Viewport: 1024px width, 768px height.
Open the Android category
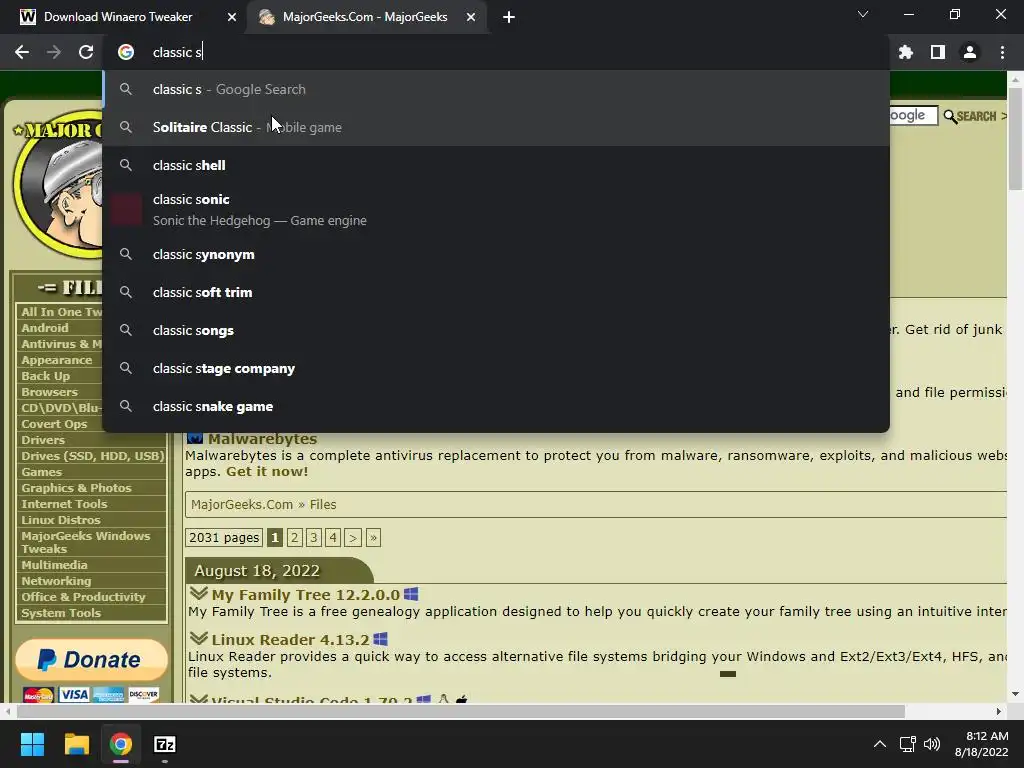44,328
